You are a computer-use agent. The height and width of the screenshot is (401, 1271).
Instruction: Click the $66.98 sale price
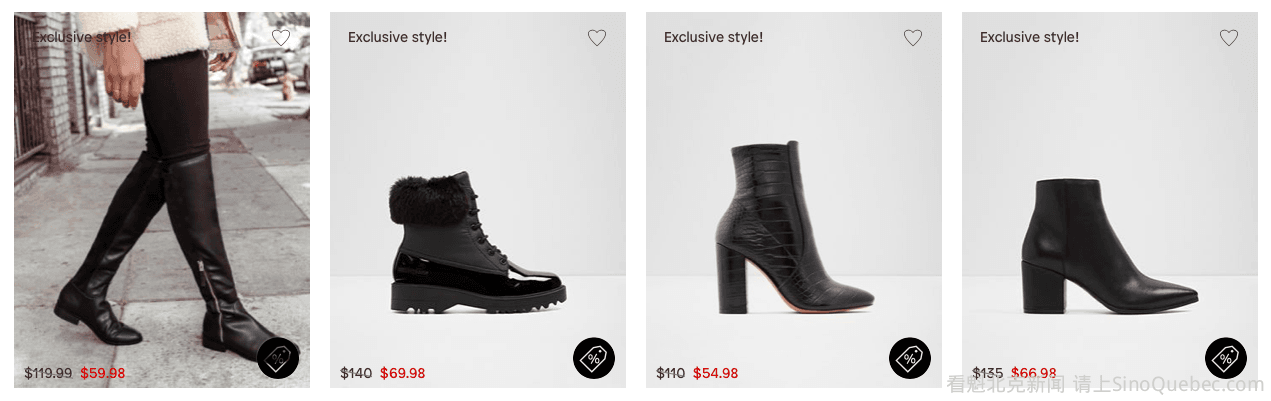(1034, 373)
